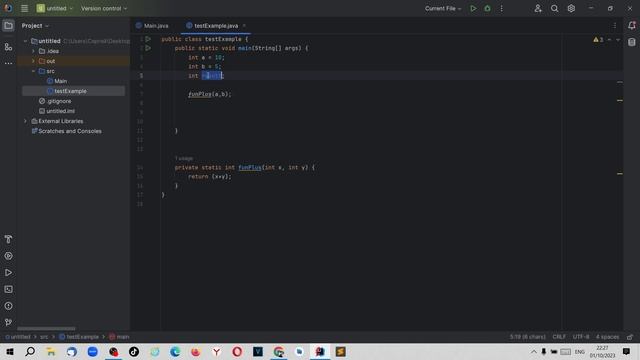
Task: Select the untitled.iml file
Action: [57, 111]
